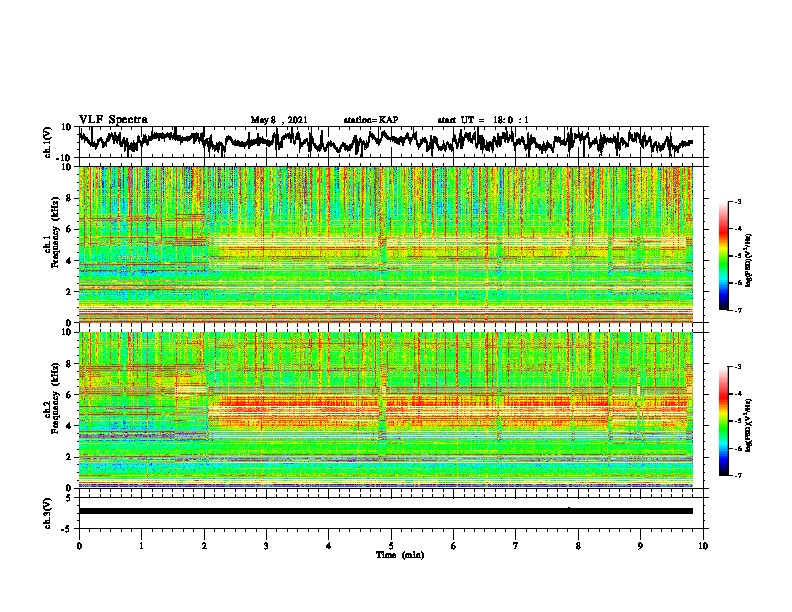Click the "VLF Spectra" plot title
The height and width of the screenshot is (612, 792).
tap(113, 120)
